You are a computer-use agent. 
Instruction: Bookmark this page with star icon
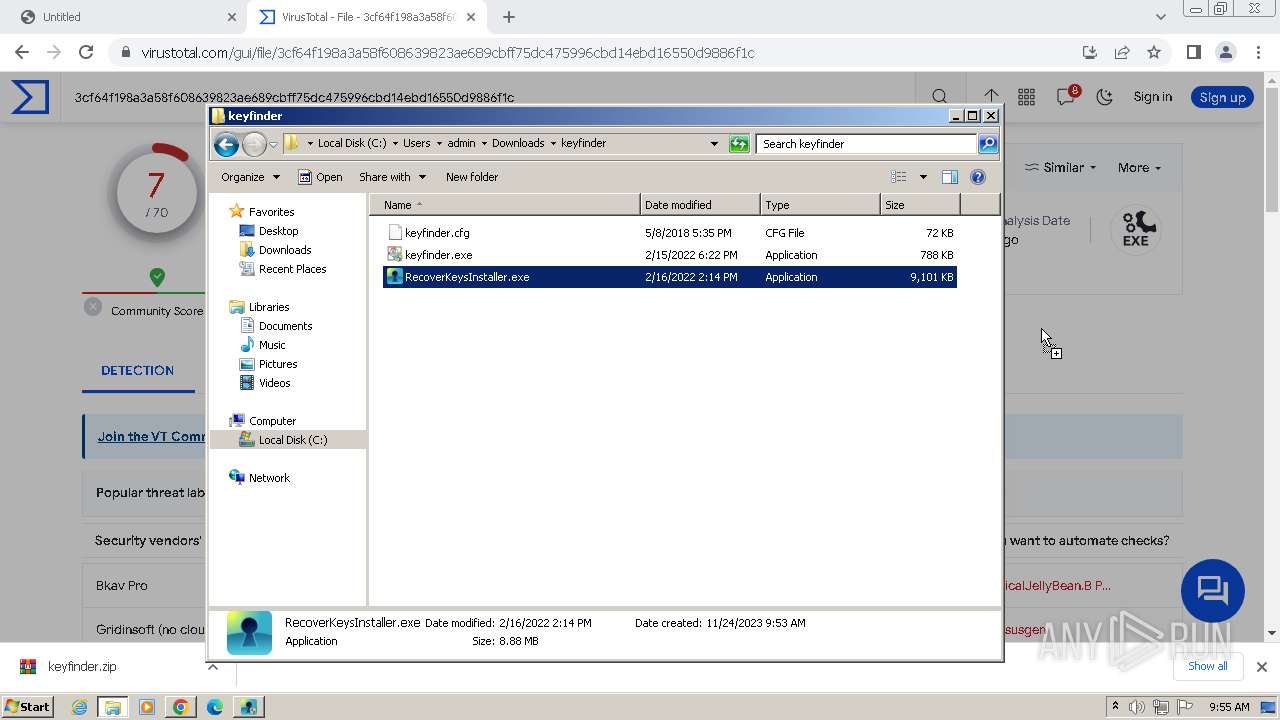(x=1154, y=52)
